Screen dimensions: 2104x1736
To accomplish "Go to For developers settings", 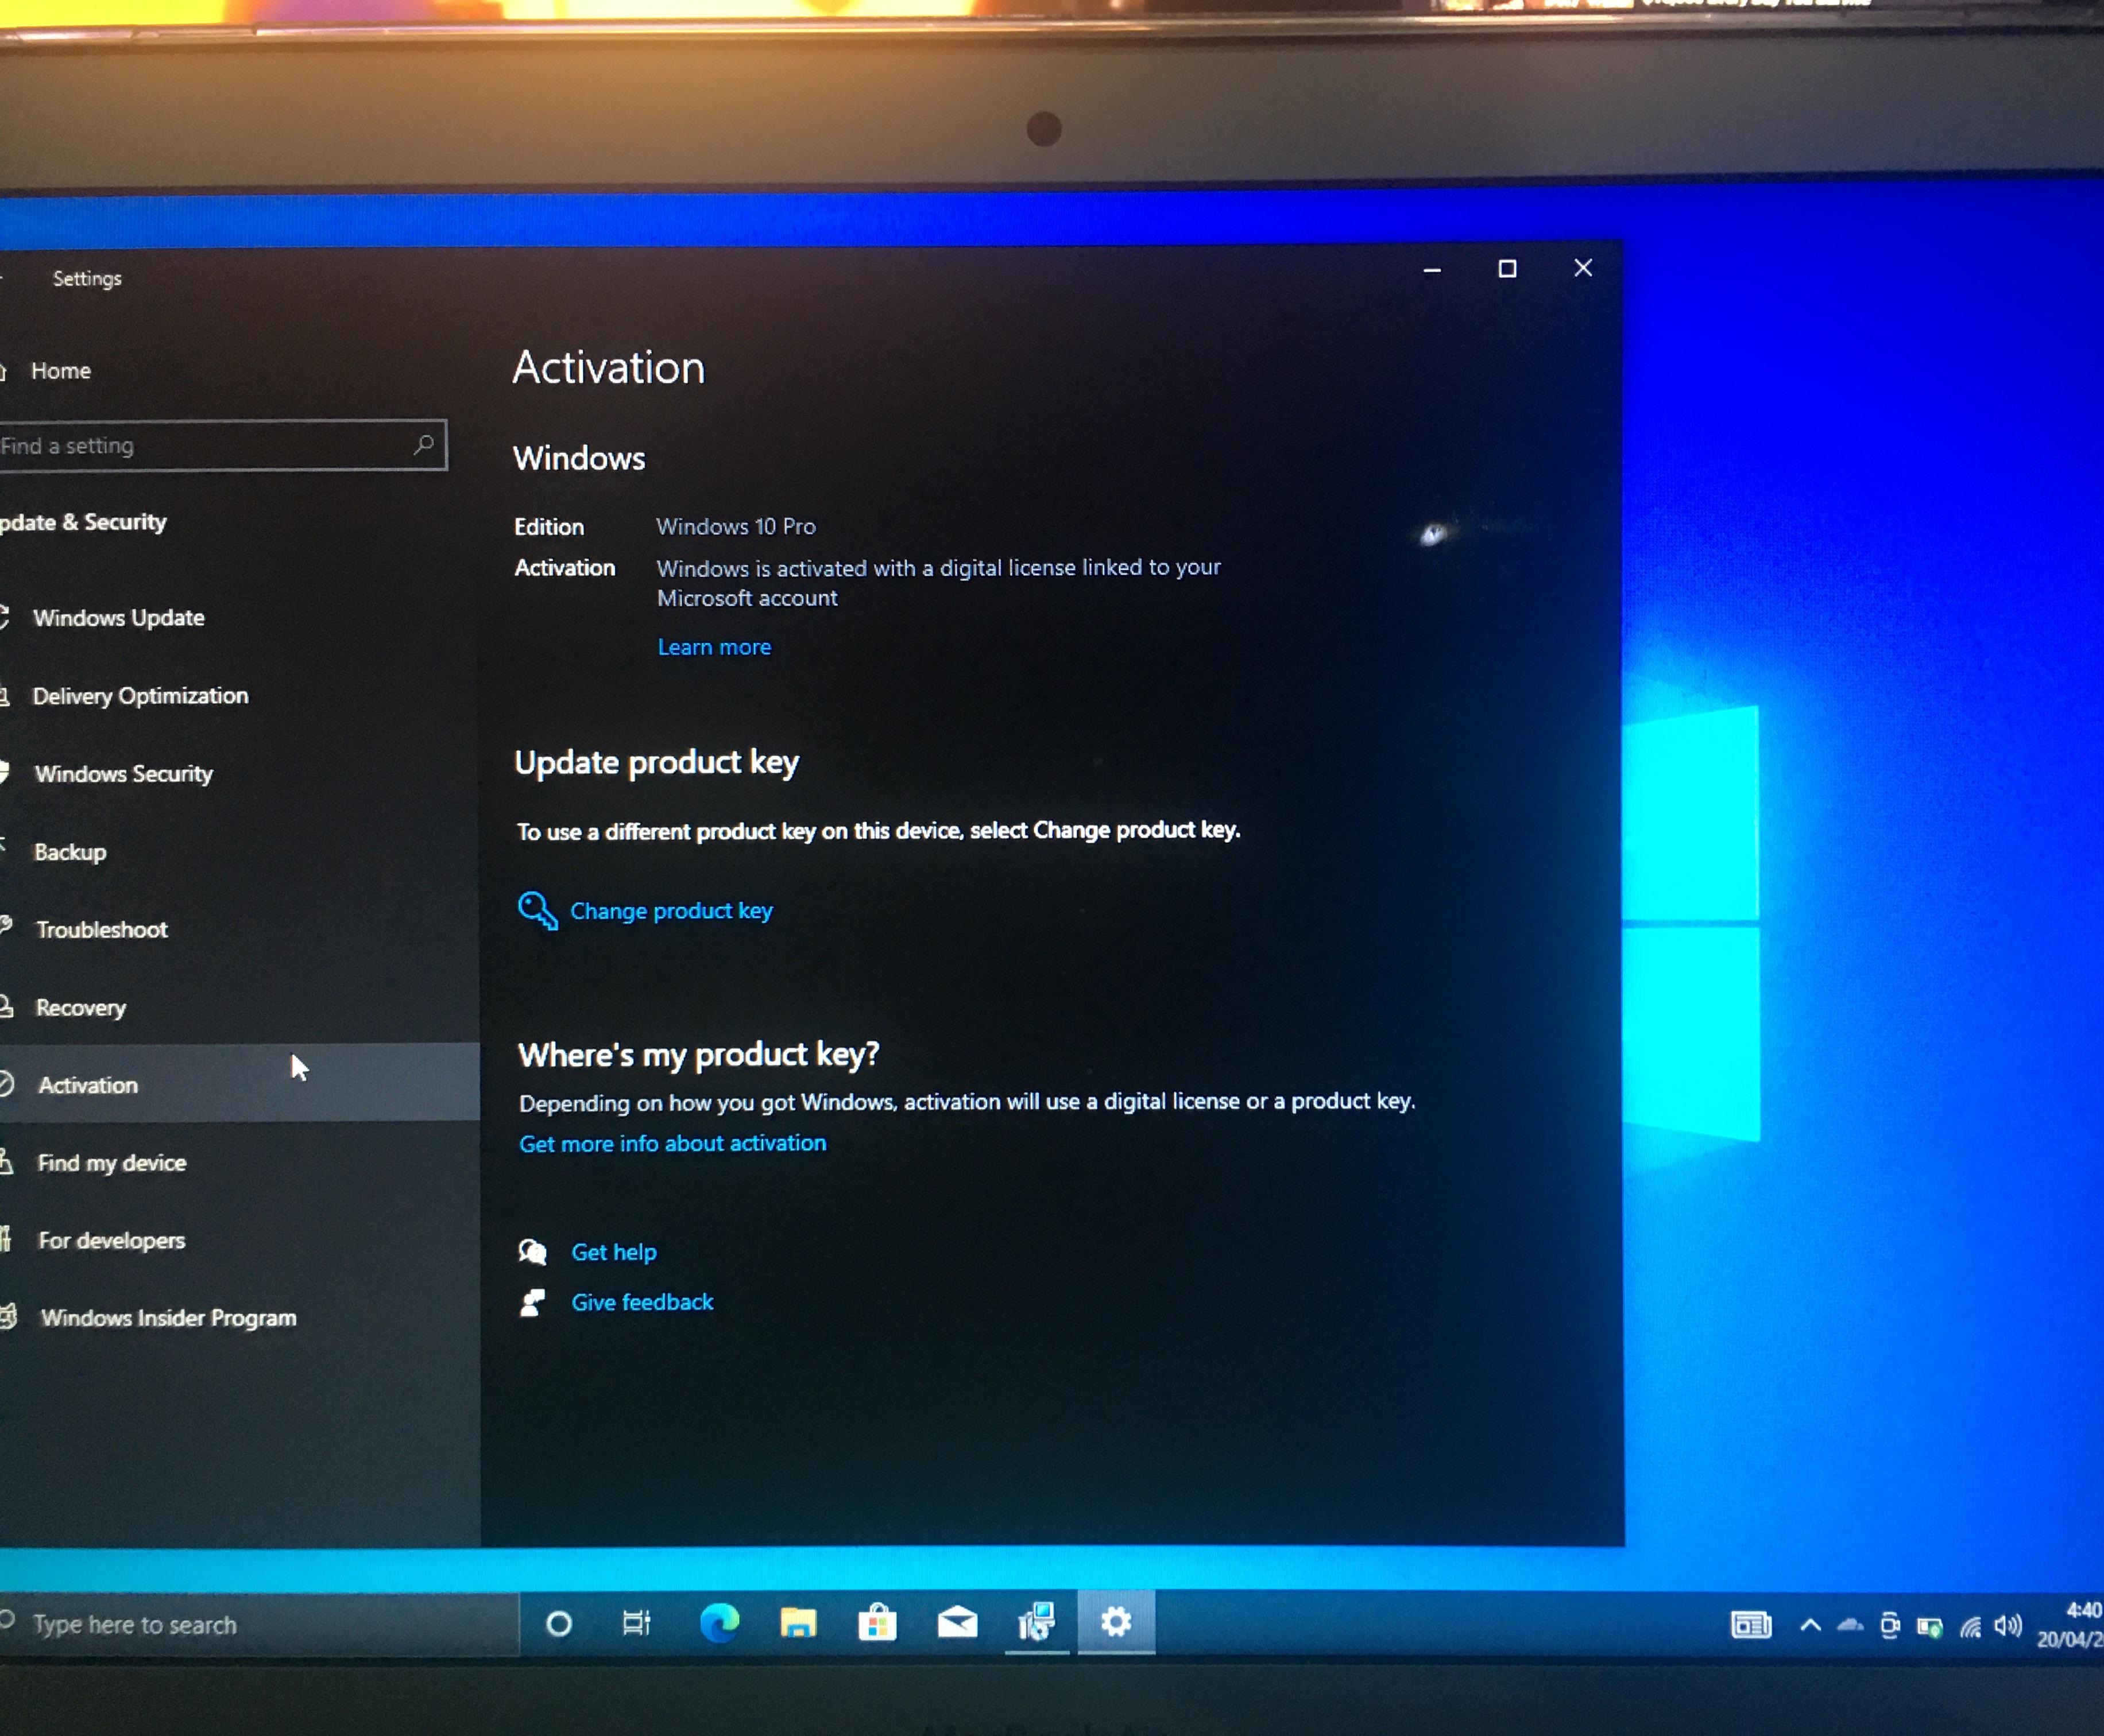I will coord(111,1241).
